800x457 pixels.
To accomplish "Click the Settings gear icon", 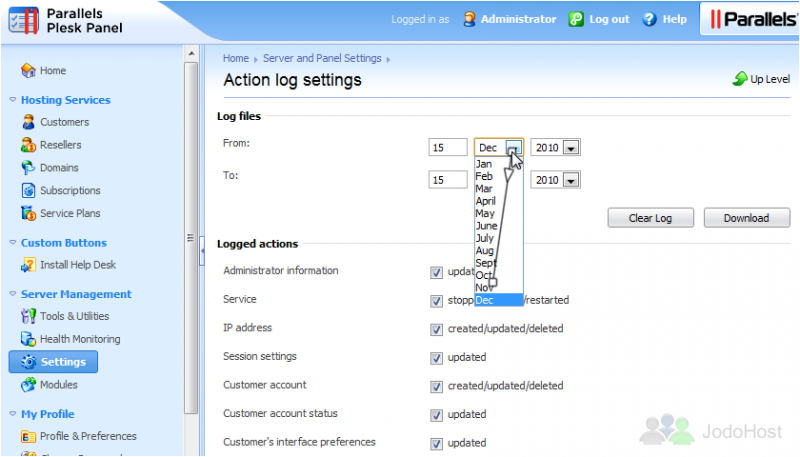I will click(x=28, y=362).
